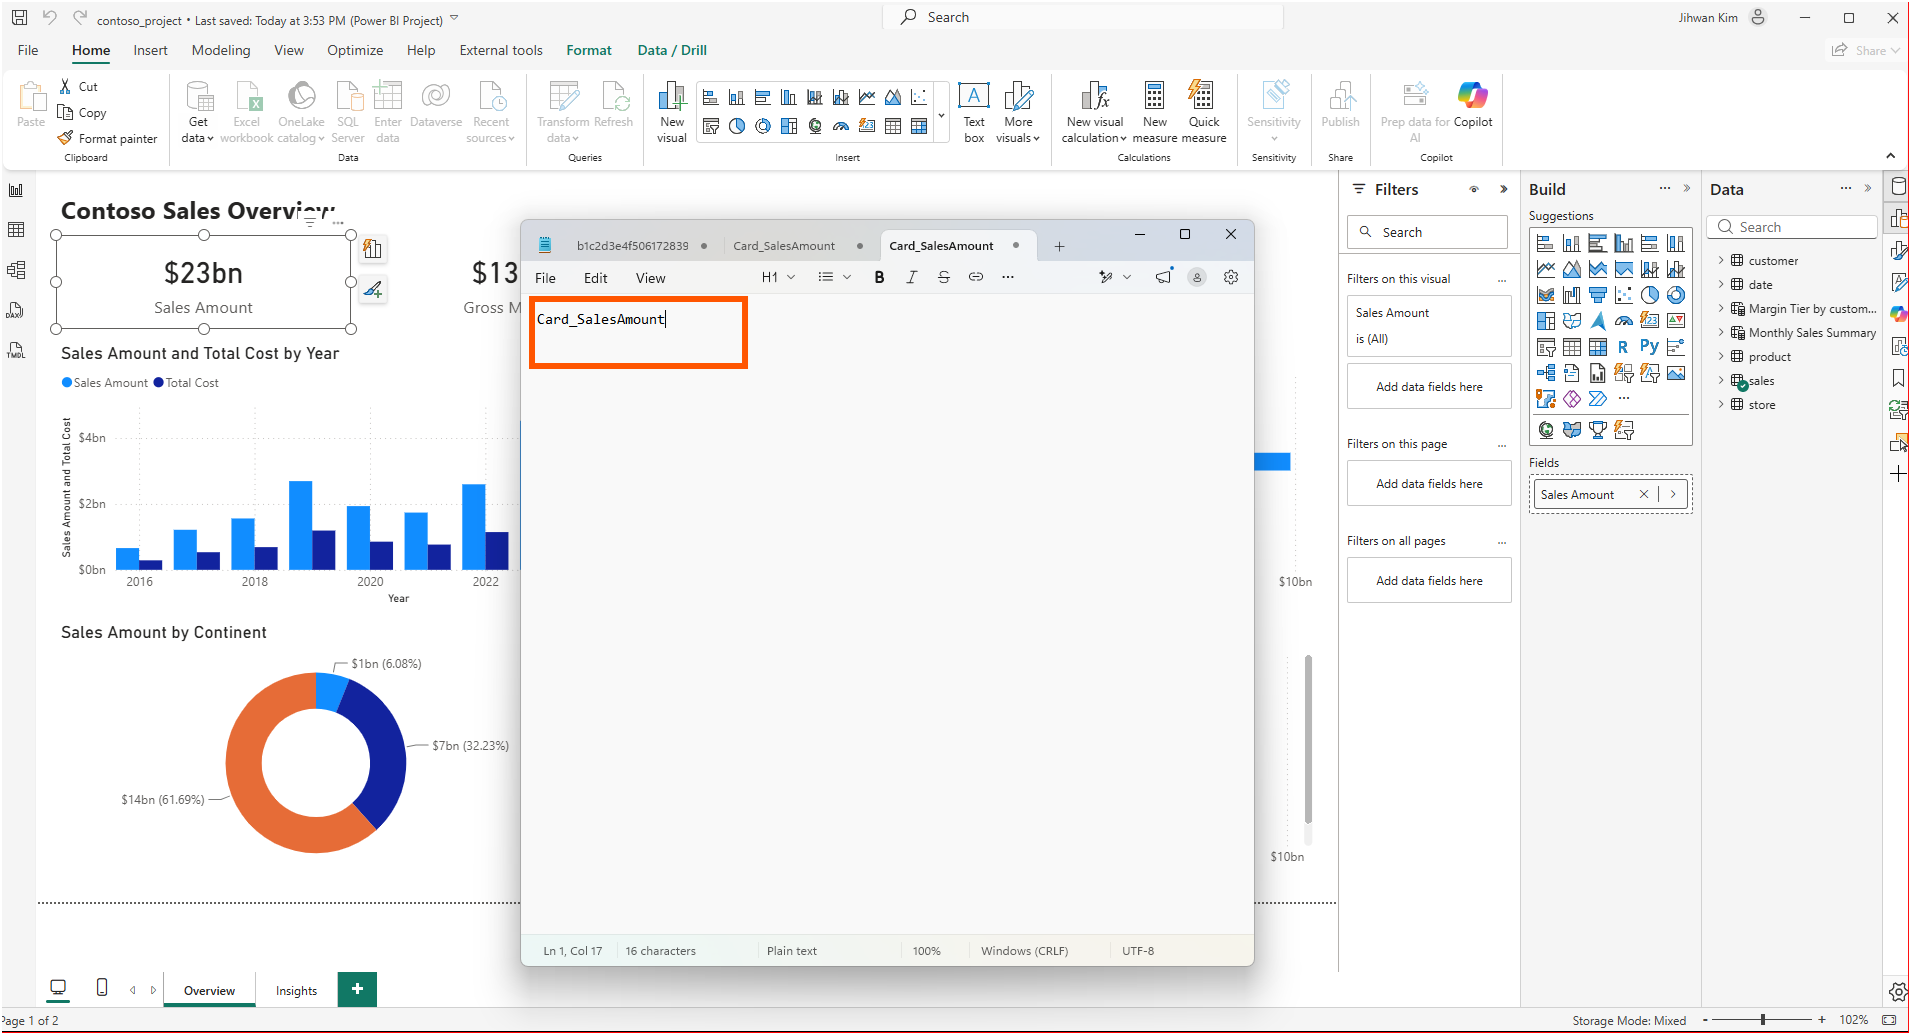Switch to mobile layout at bottom

click(x=102, y=987)
